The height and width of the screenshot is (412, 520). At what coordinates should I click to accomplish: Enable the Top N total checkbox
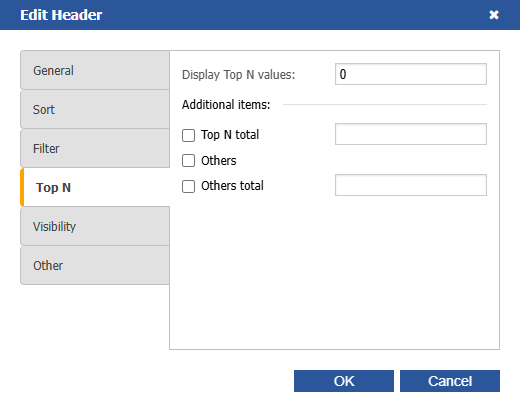188,135
